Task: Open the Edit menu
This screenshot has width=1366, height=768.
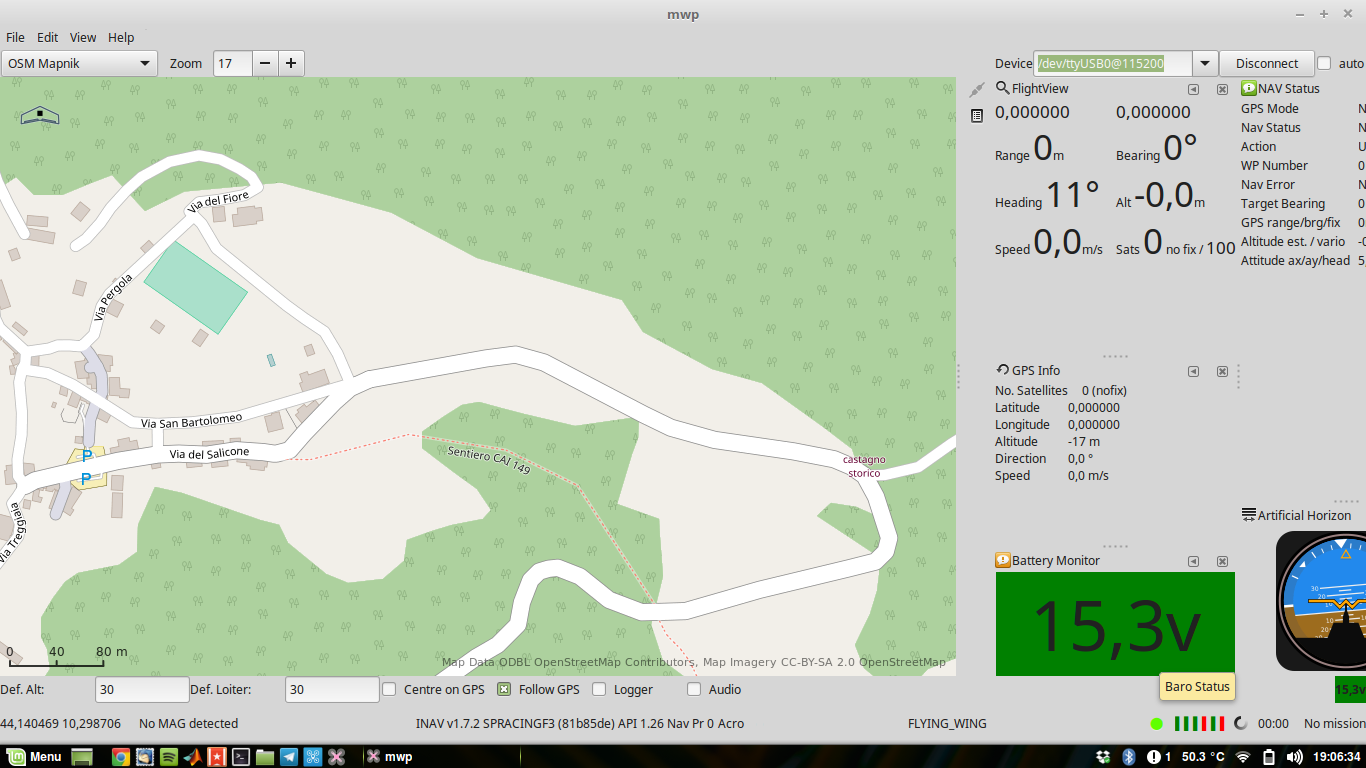Action: (48, 37)
